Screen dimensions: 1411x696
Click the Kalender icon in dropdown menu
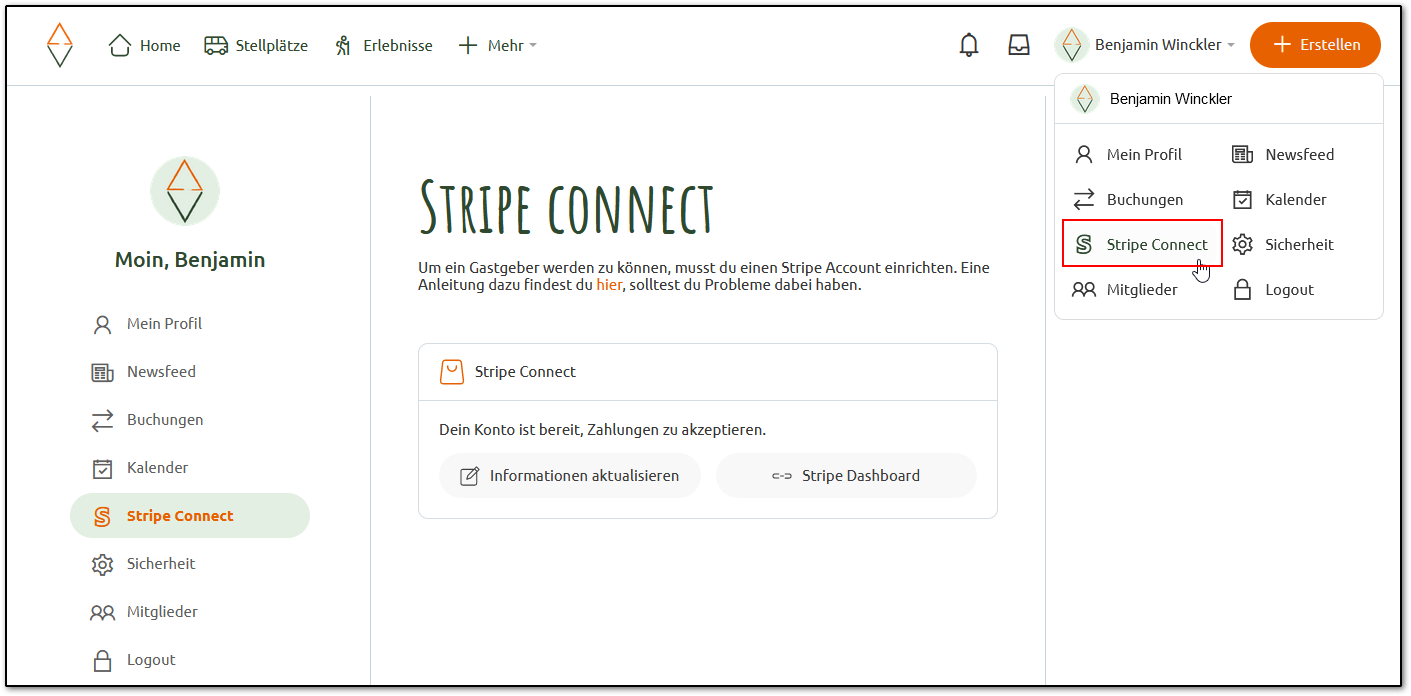tap(1242, 200)
